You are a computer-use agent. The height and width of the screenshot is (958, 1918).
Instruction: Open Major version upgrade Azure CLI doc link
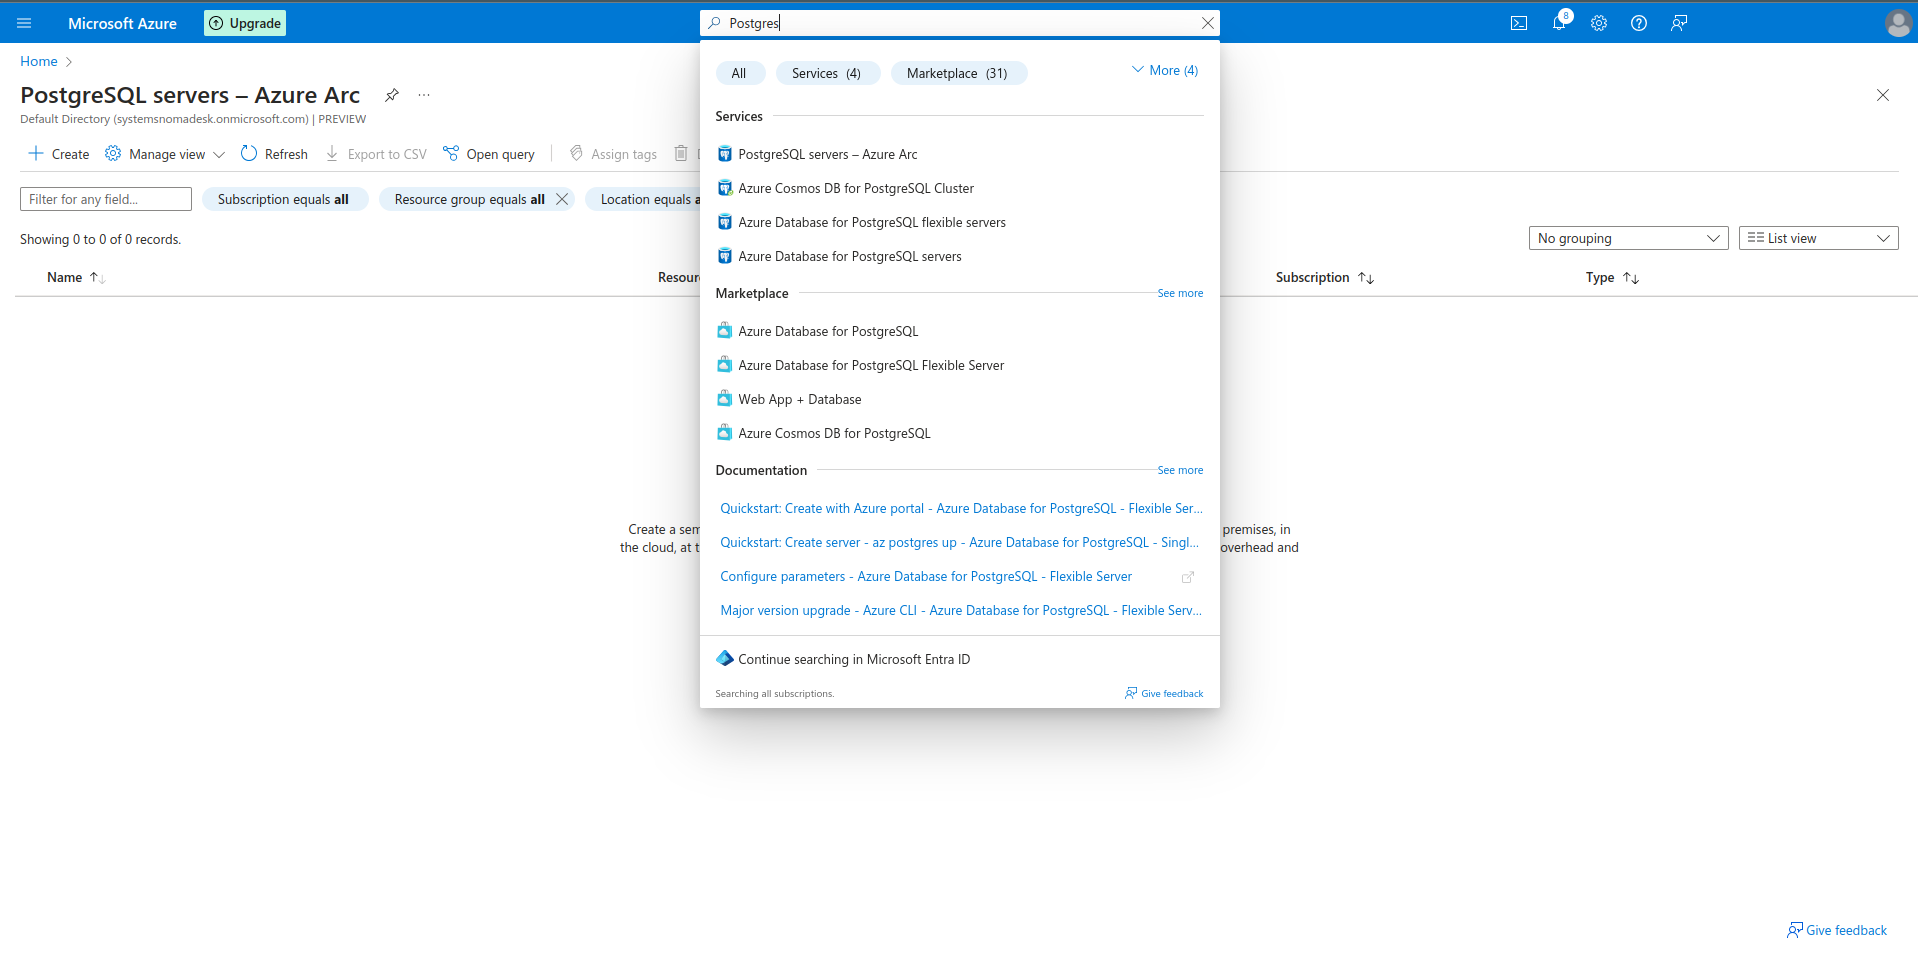click(961, 610)
